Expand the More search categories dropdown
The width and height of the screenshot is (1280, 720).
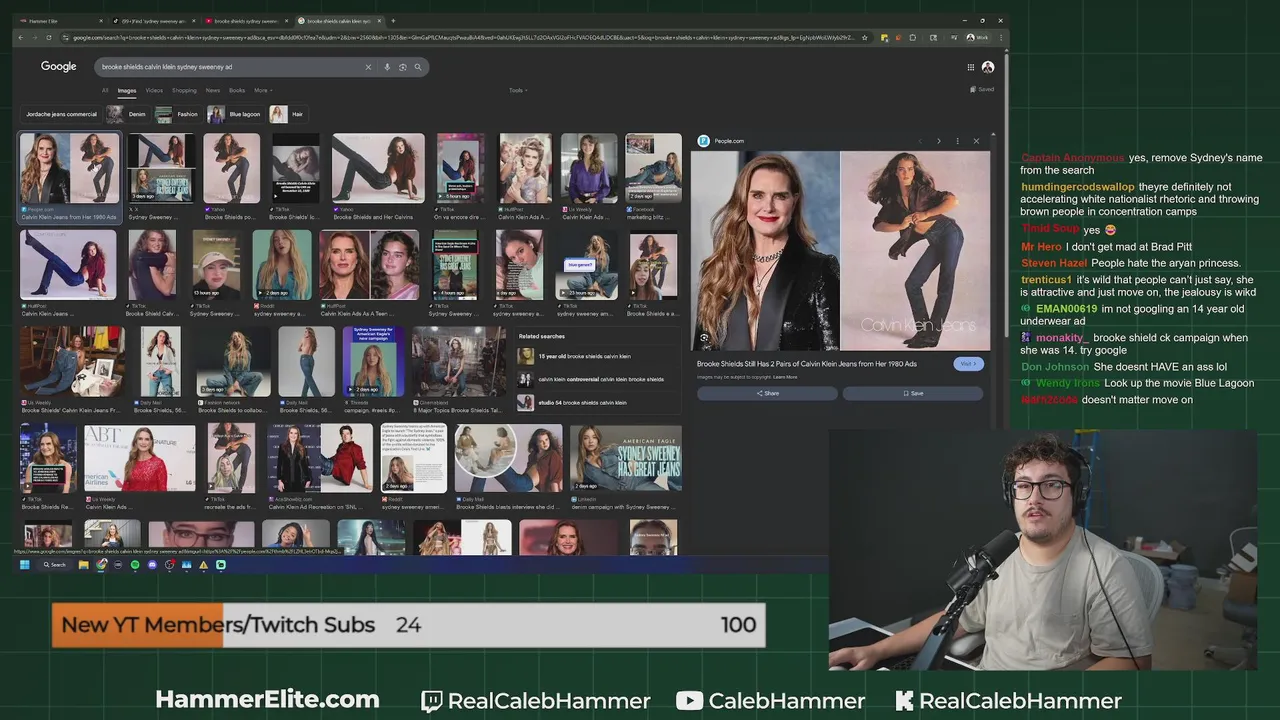pyautogui.click(x=262, y=90)
